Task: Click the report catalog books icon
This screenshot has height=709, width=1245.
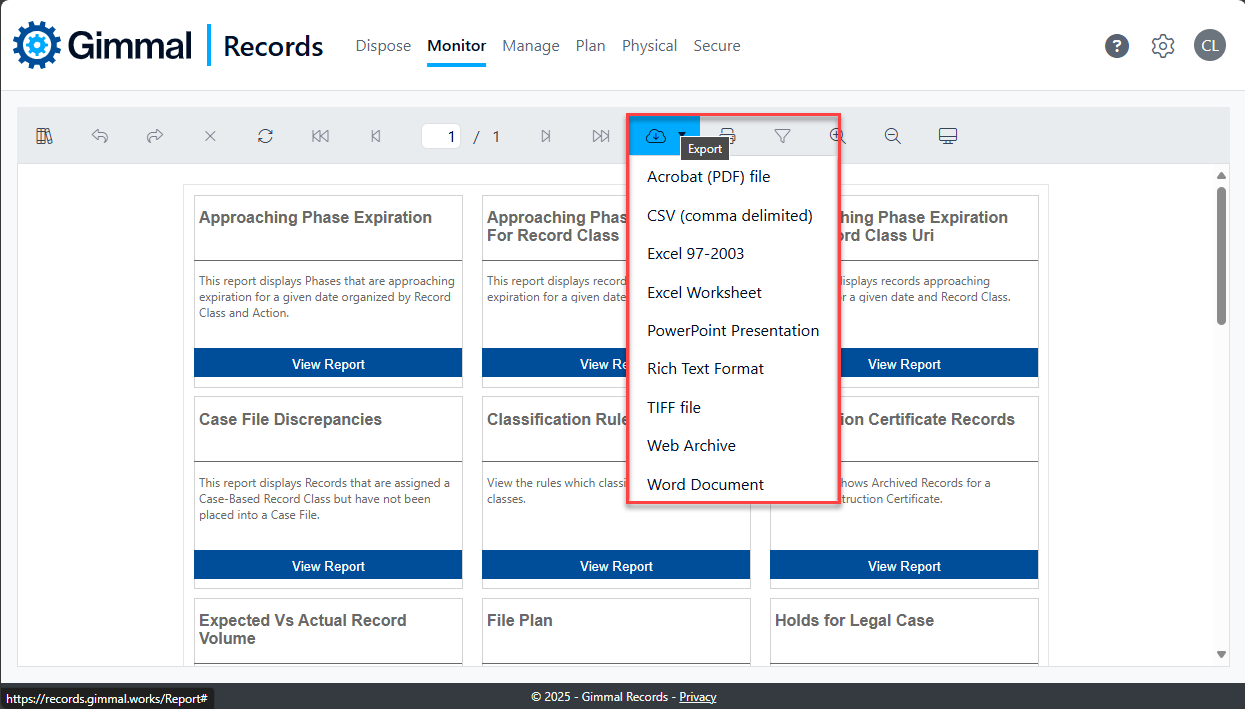Action: pyautogui.click(x=44, y=136)
